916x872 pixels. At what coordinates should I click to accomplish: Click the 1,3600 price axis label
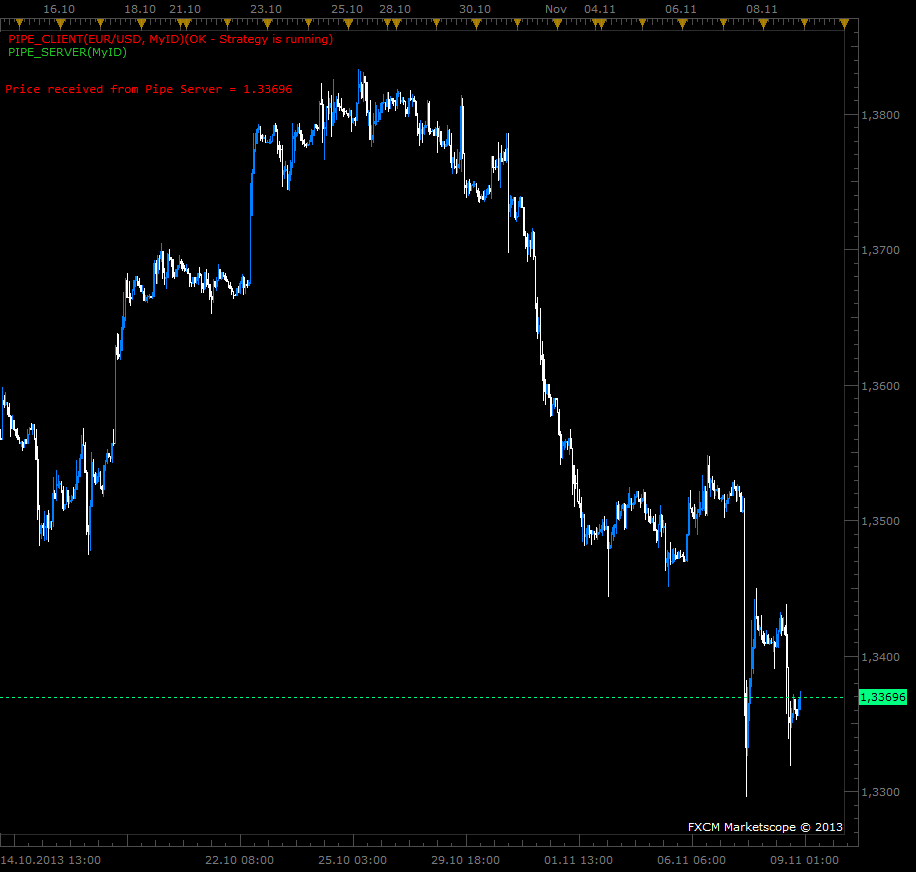pos(880,386)
